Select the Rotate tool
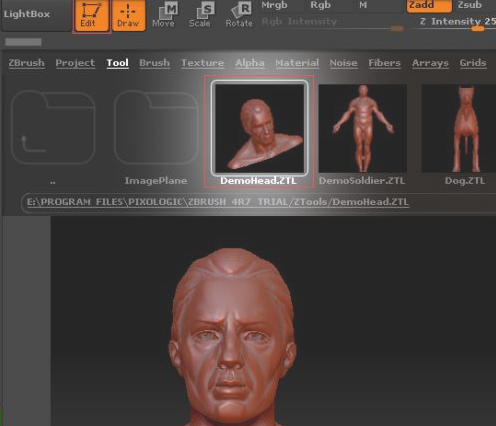The width and height of the screenshot is (496, 426). [239, 16]
